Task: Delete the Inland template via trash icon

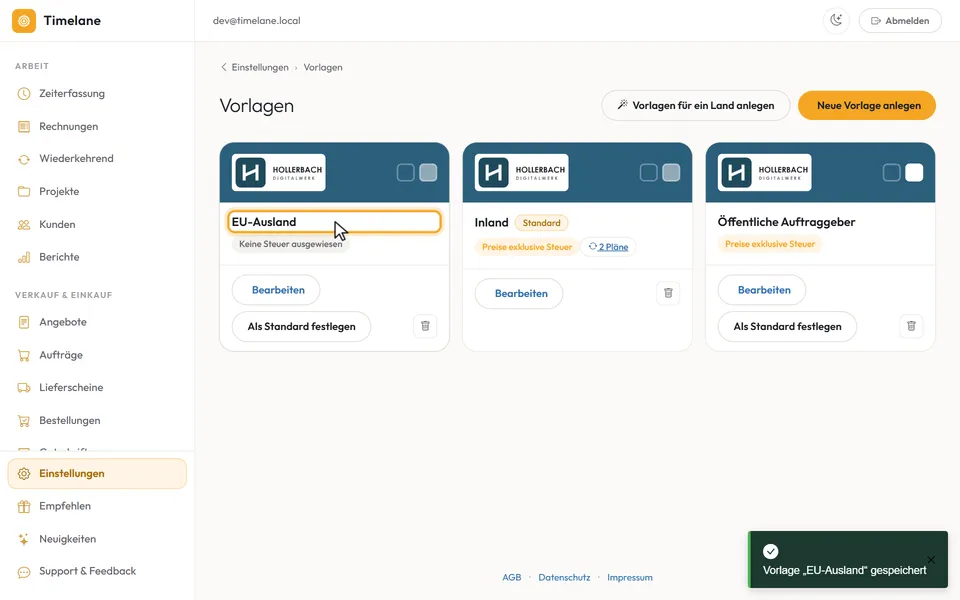Action: pyautogui.click(x=669, y=293)
